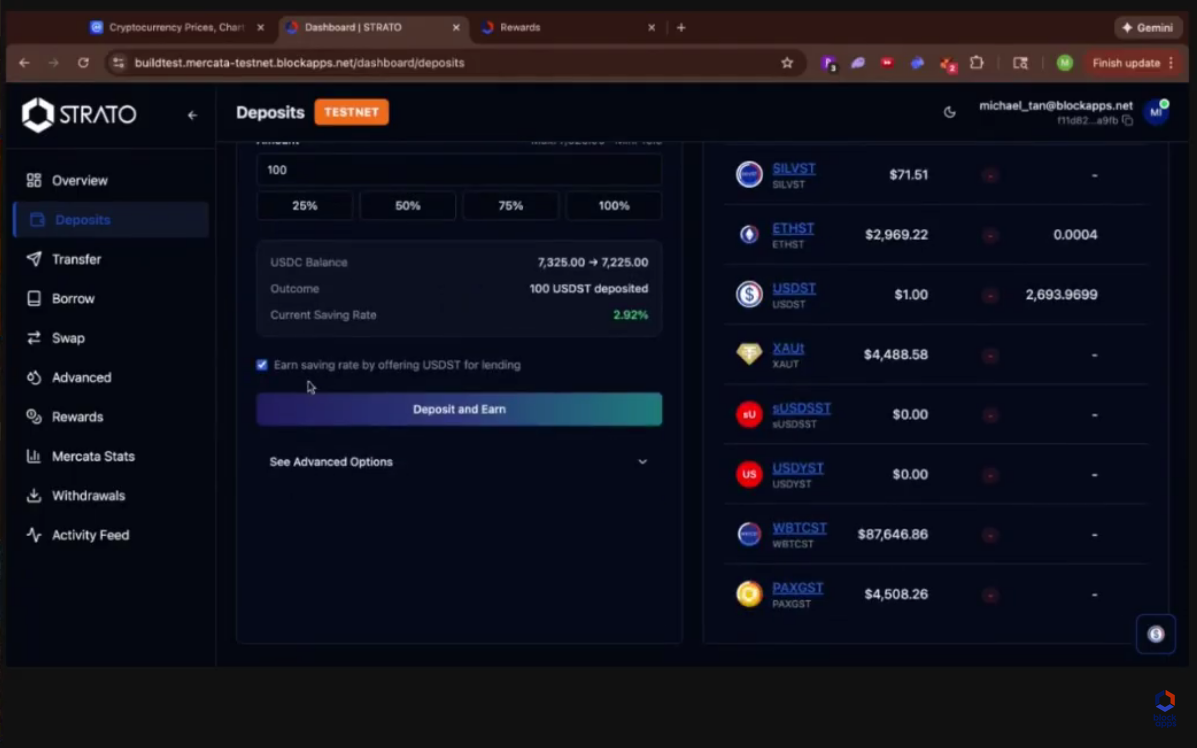Click the amount input field showing 100
1197x748 pixels.
coord(459,170)
